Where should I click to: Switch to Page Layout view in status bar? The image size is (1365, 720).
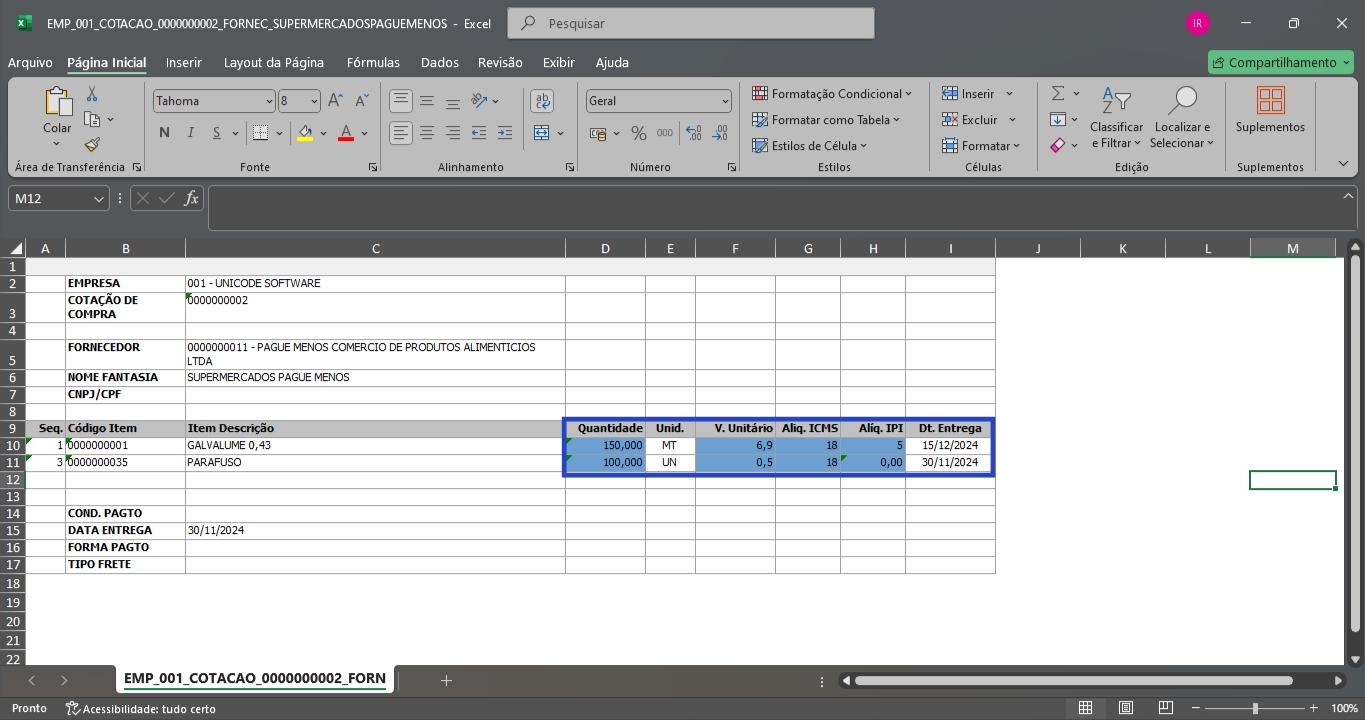pyautogui.click(x=1125, y=708)
